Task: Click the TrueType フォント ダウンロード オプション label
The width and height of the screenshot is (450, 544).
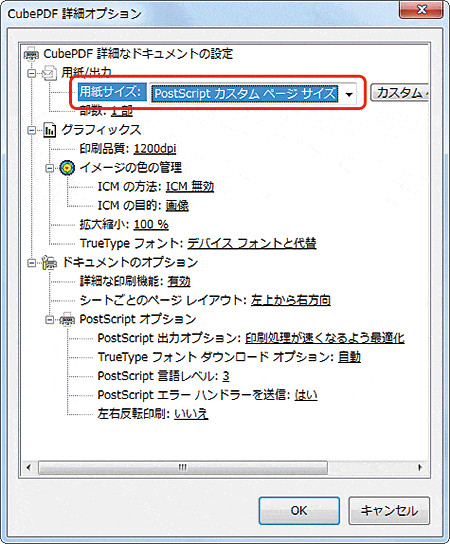Action: click(x=216, y=357)
